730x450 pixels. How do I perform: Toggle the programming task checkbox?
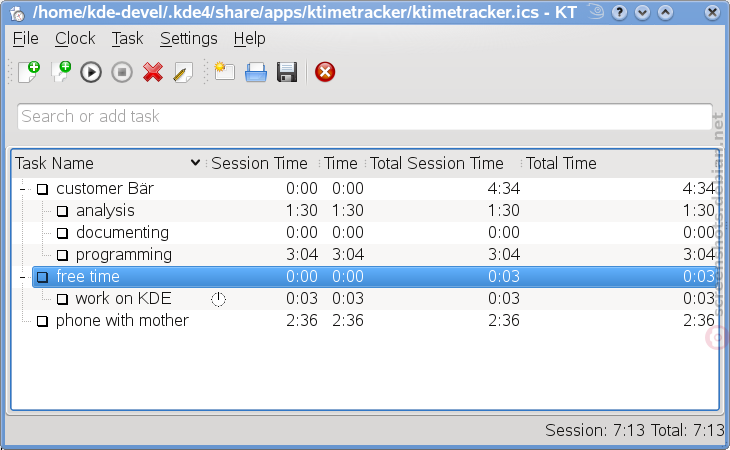(x=62, y=255)
